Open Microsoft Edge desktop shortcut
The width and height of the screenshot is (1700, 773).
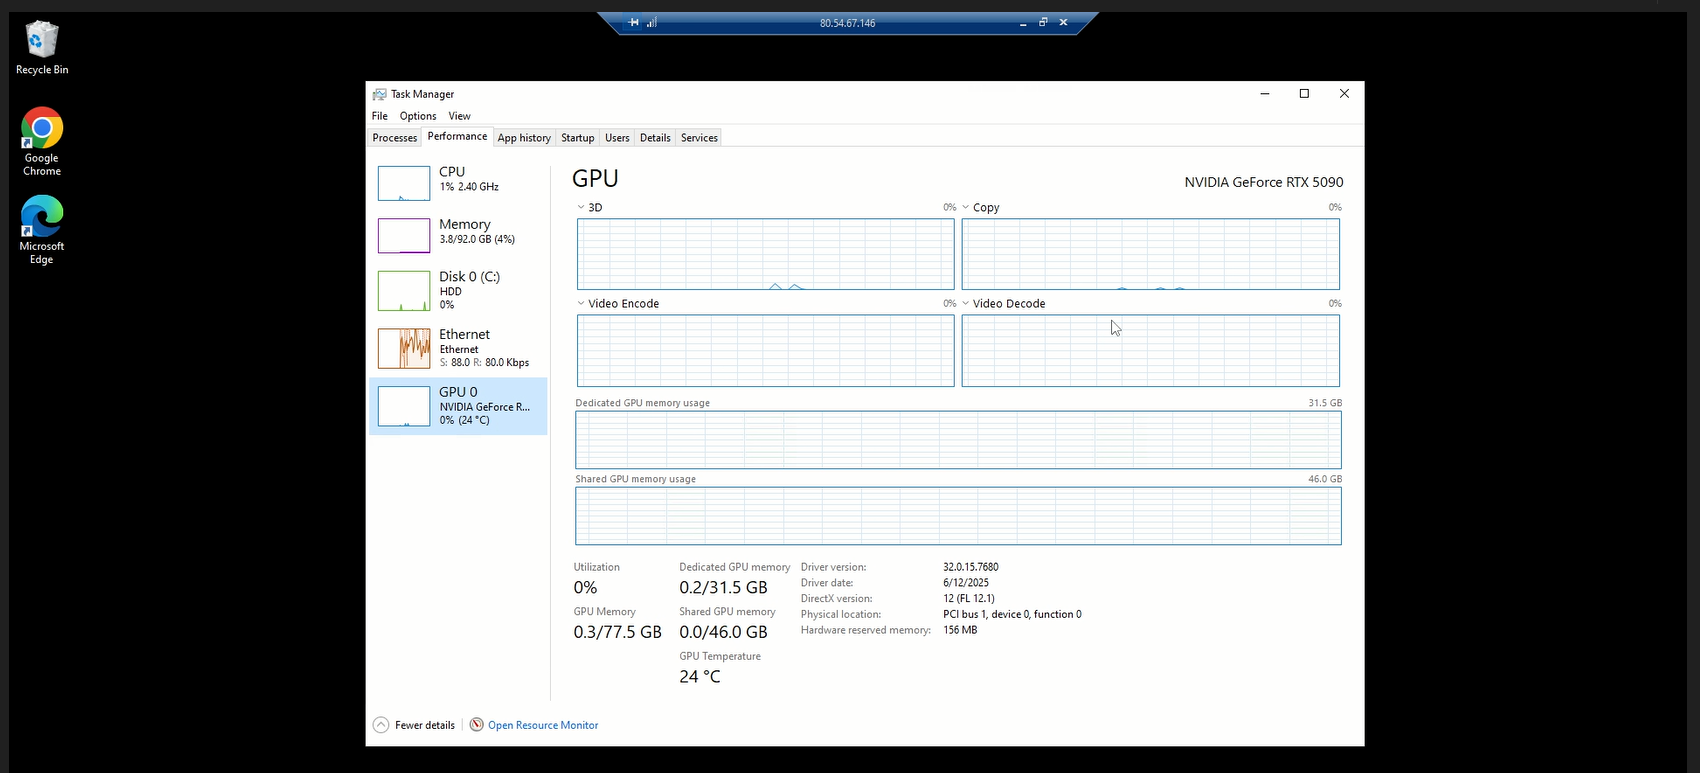pyautogui.click(x=42, y=217)
